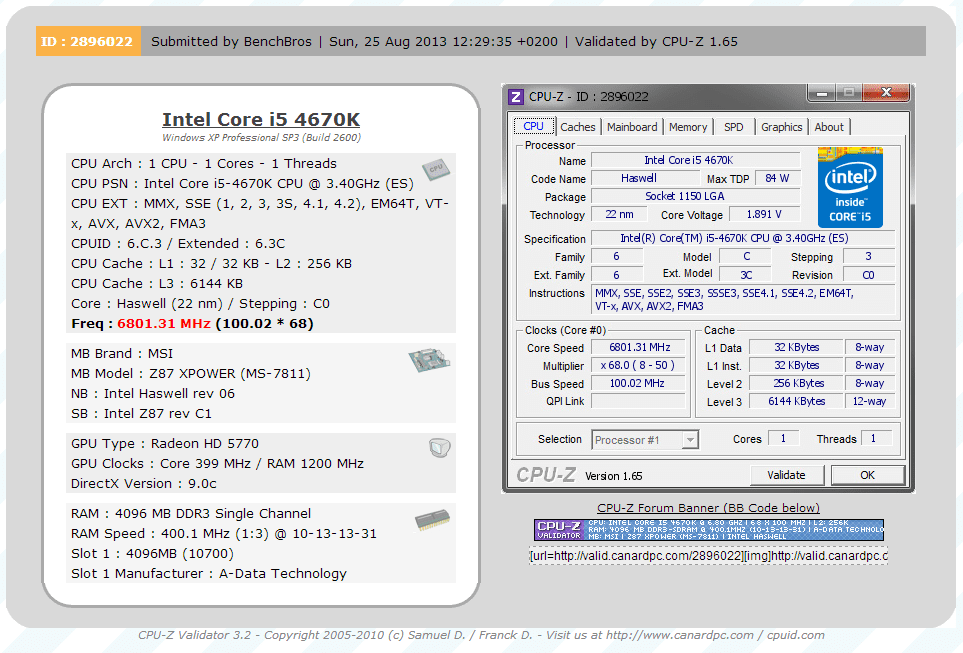Open the SPD tab
This screenshot has width=963, height=653.
point(734,127)
